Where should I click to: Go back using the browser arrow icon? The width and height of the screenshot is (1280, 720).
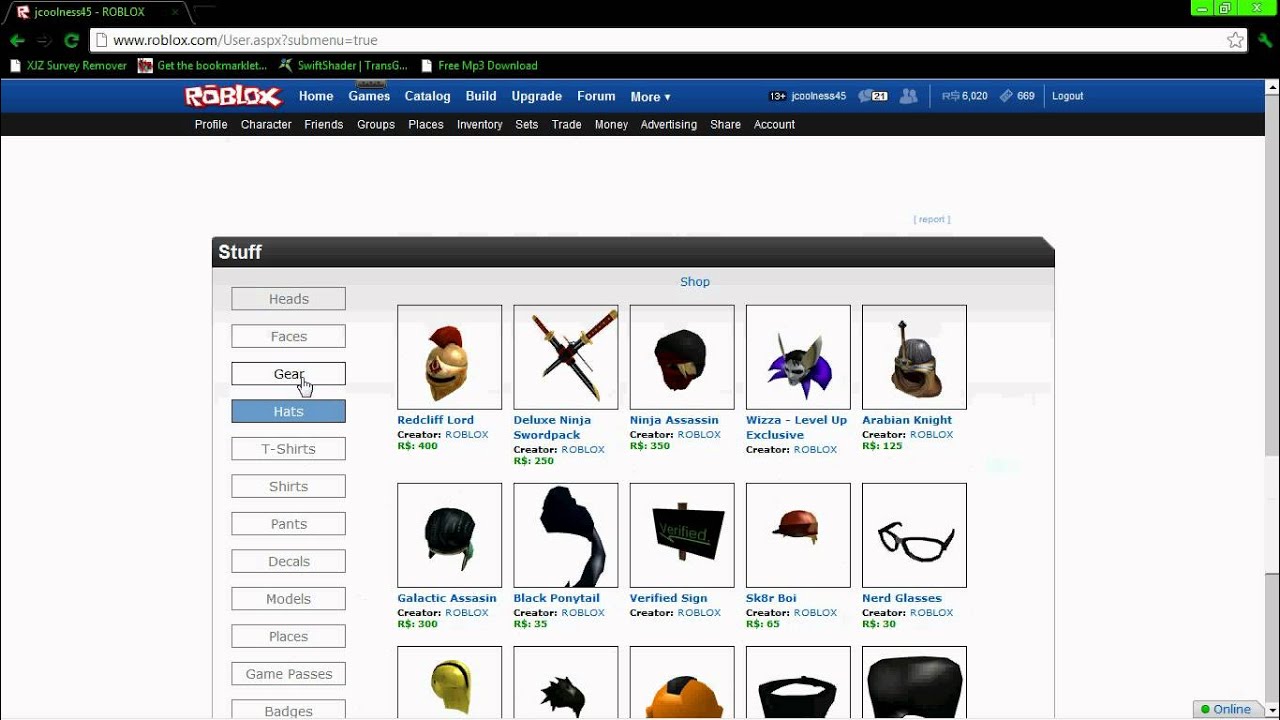(x=18, y=40)
